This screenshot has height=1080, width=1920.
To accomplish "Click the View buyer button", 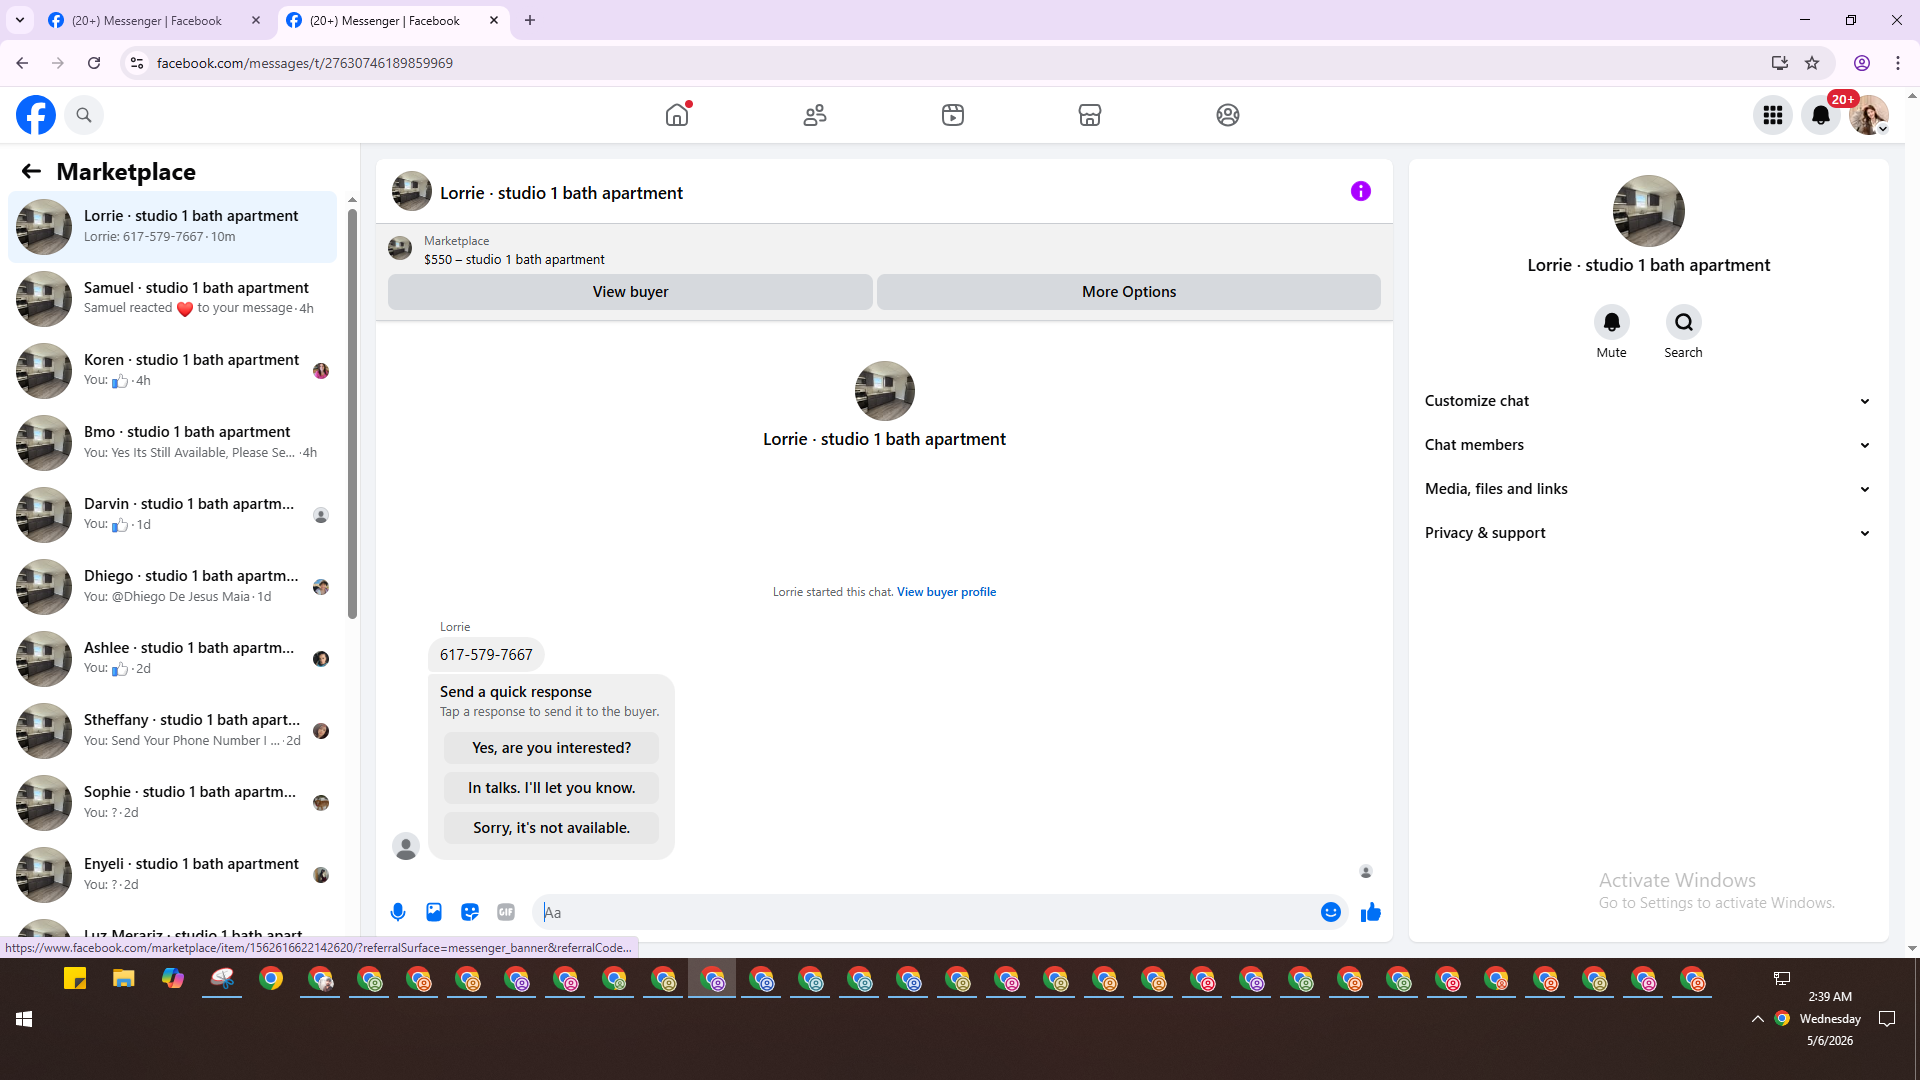I will [630, 292].
